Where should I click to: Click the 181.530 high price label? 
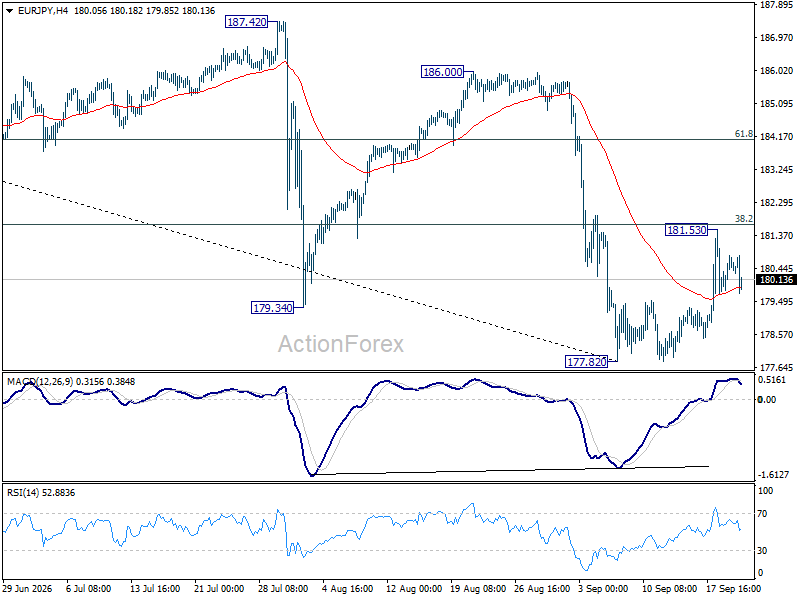click(x=687, y=230)
